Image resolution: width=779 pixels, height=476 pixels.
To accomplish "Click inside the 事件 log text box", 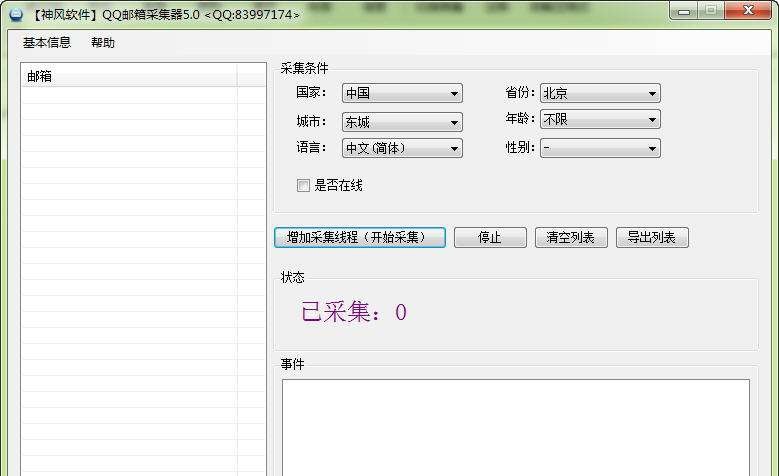I will click(516, 427).
